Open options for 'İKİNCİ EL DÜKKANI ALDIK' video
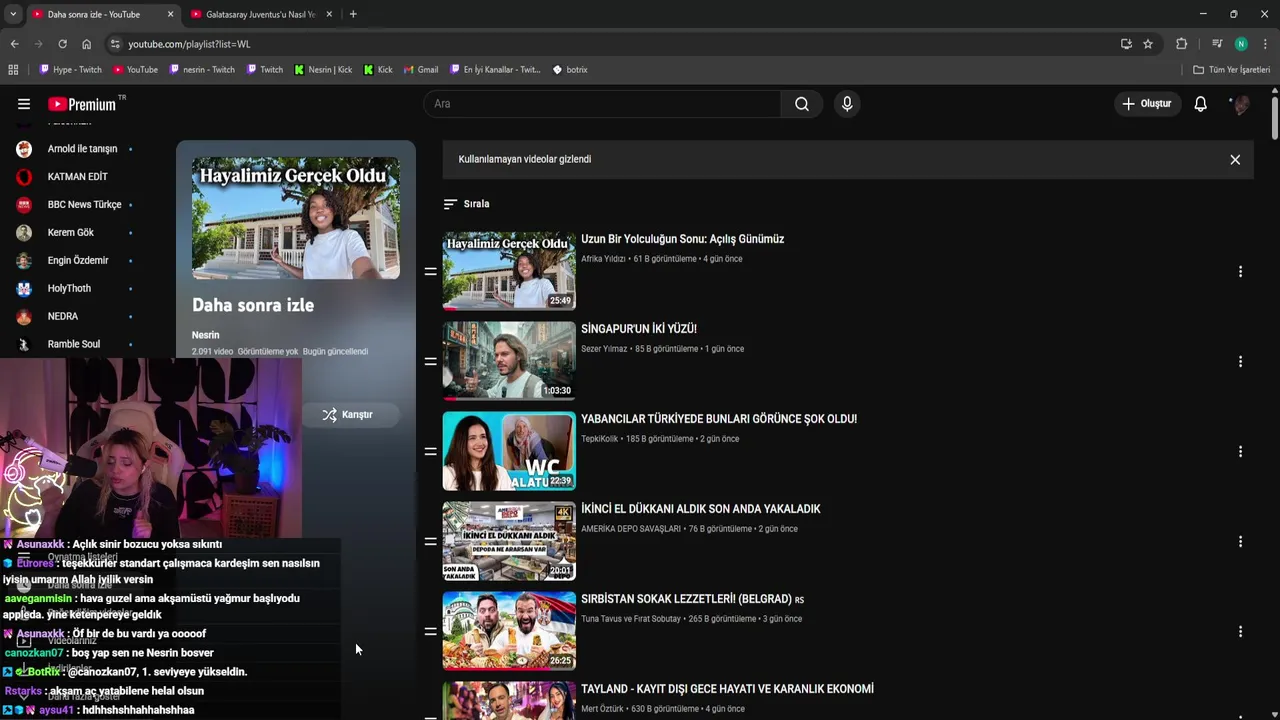Image resolution: width=1280 pixels, height=720 pixels. pos(1240,542)
